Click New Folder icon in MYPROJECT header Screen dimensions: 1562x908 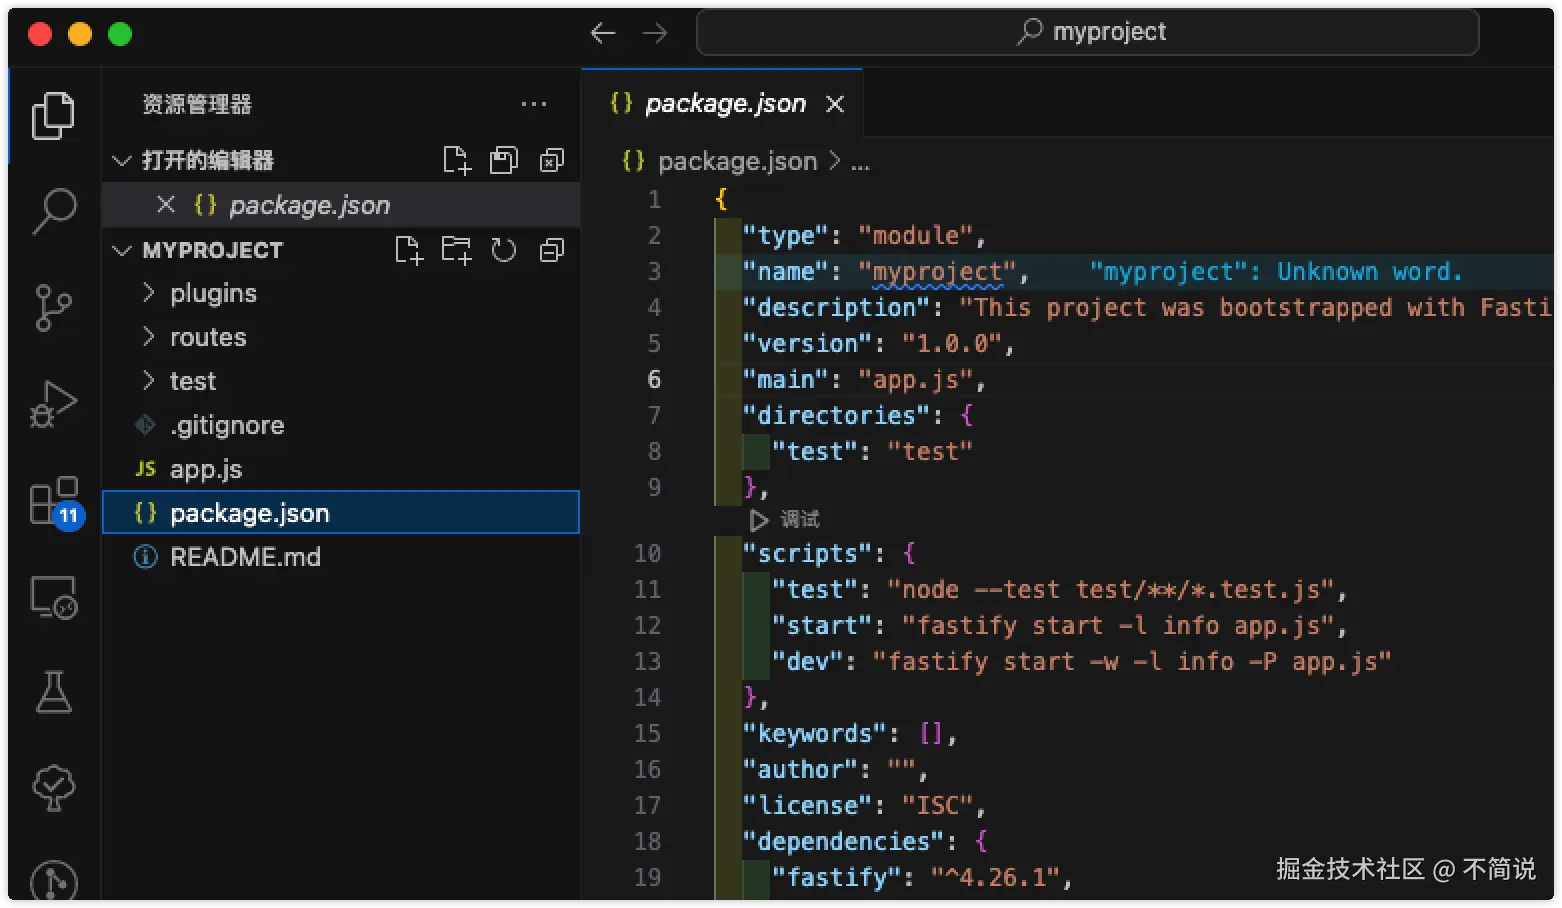pyautogui.click(x=456, y=250)
